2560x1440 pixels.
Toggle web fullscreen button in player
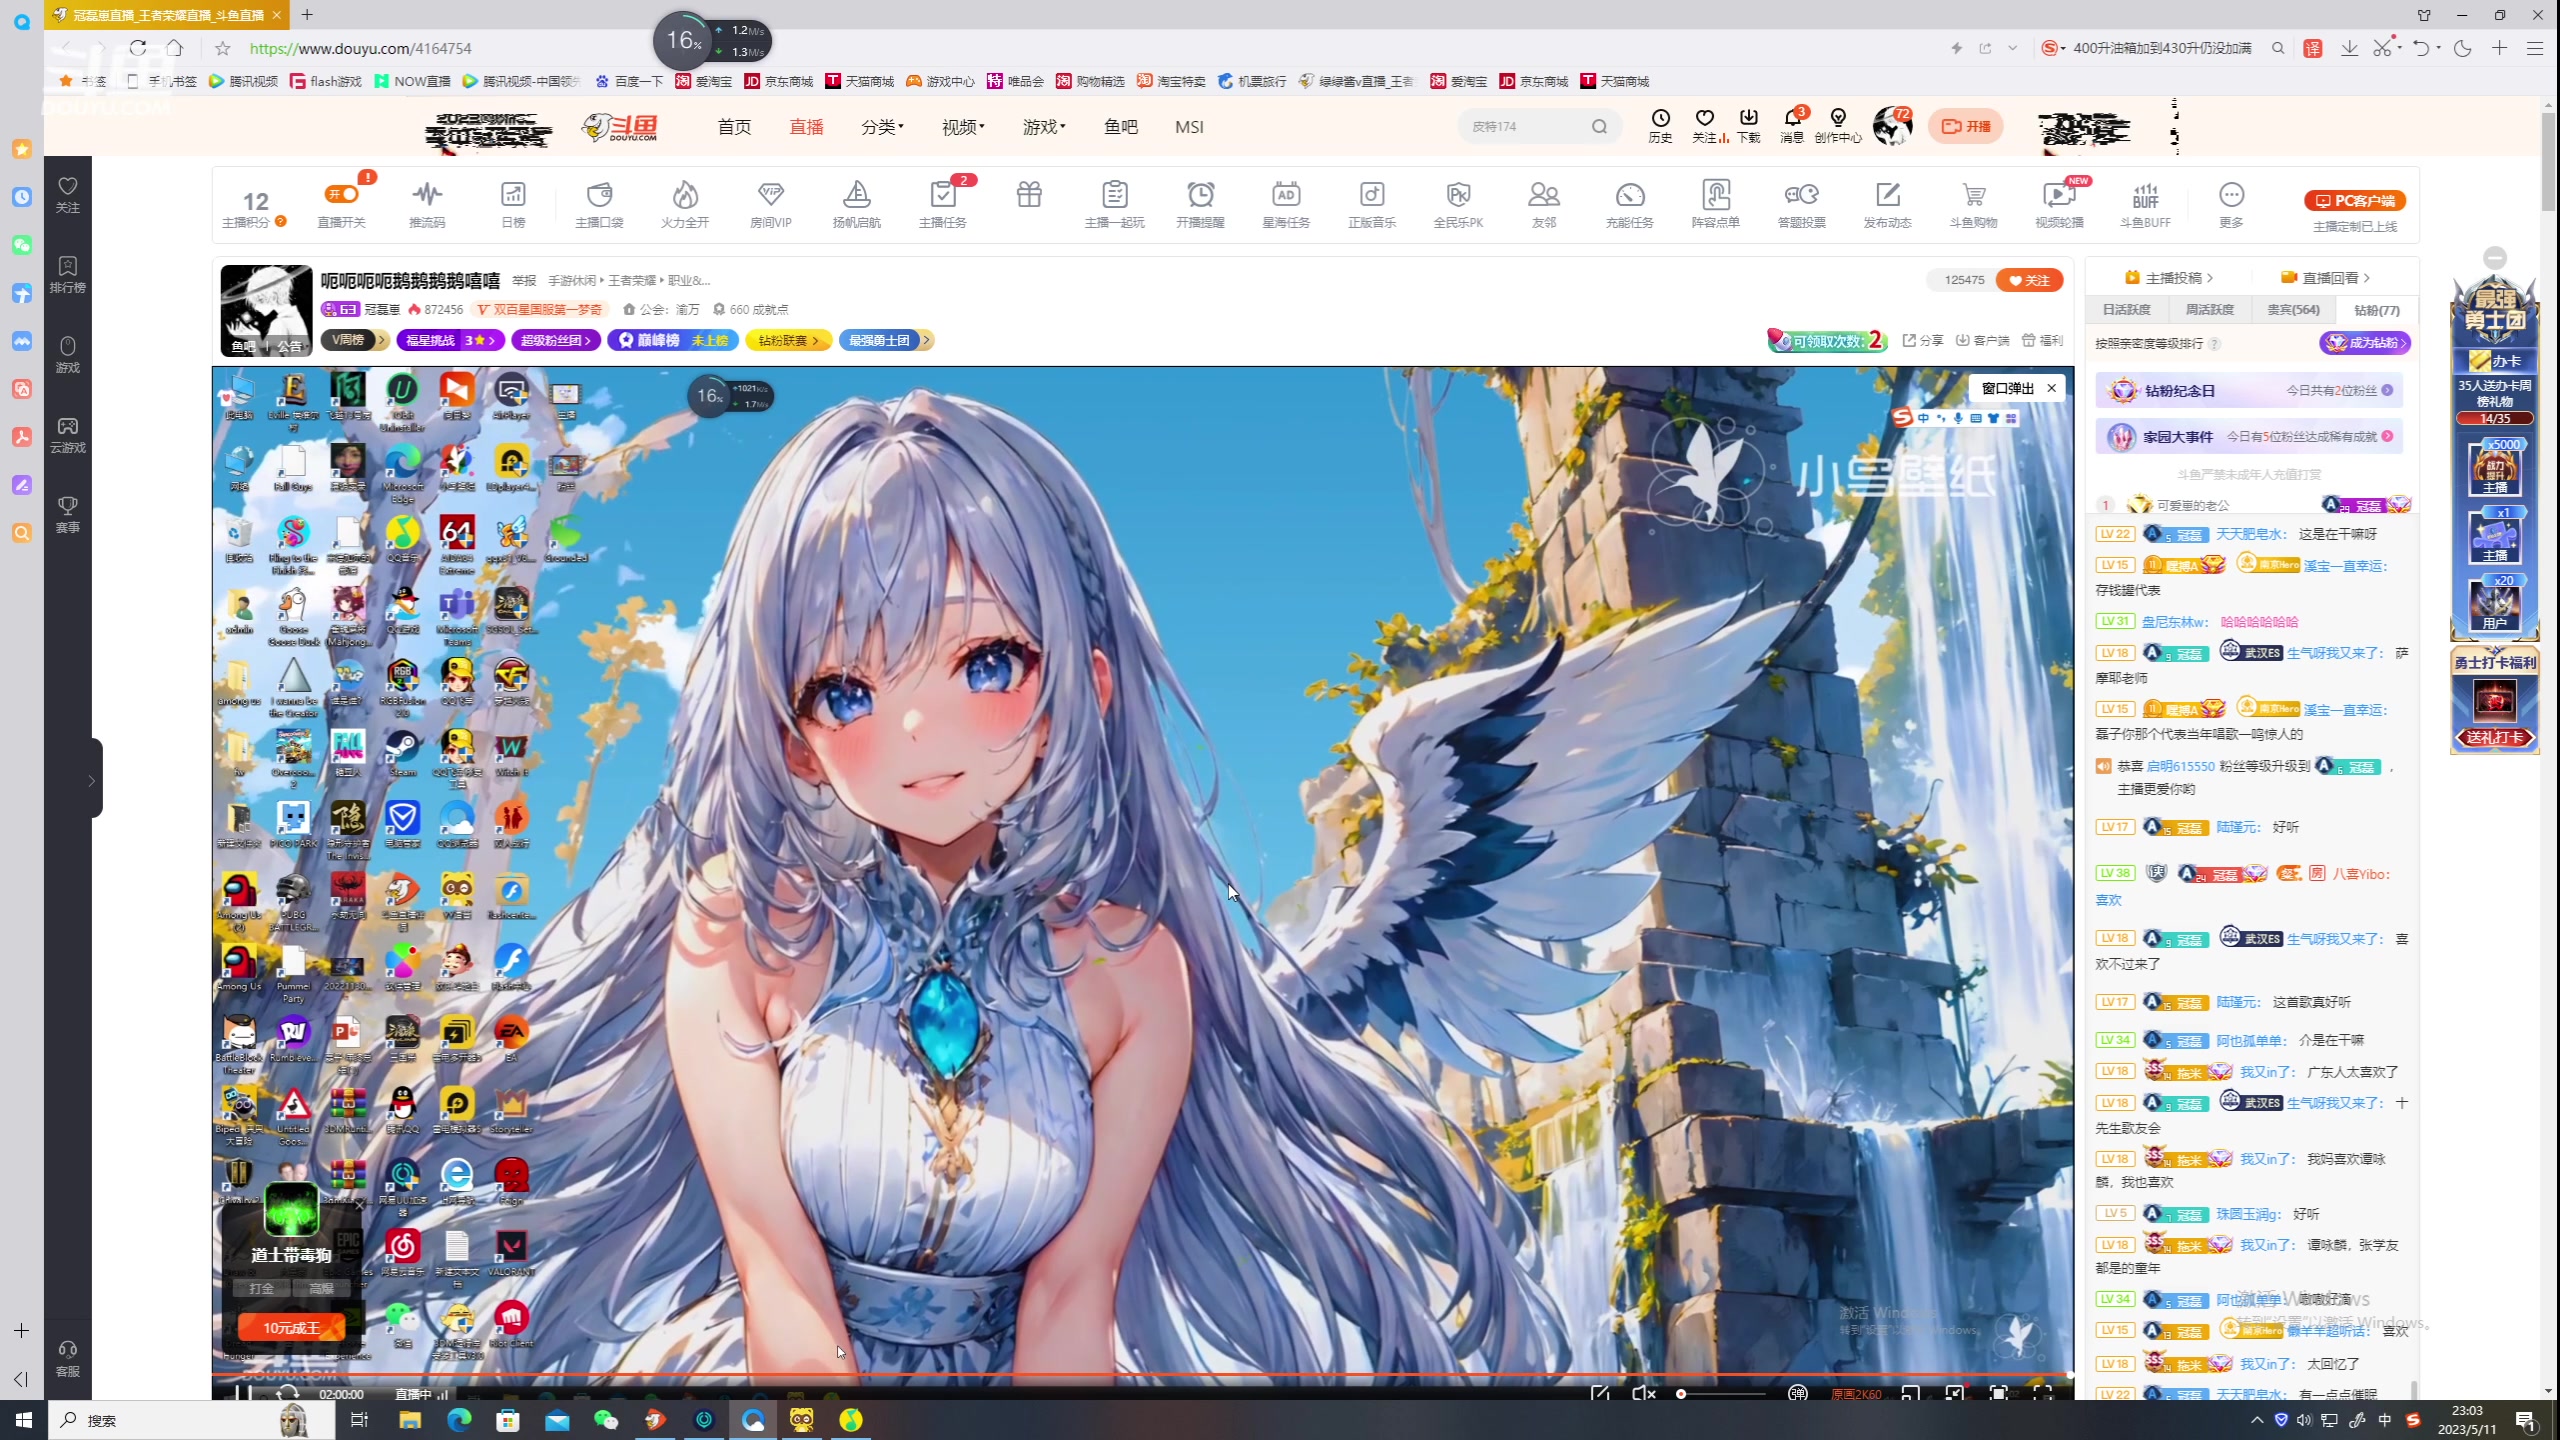point(1999,1393)
